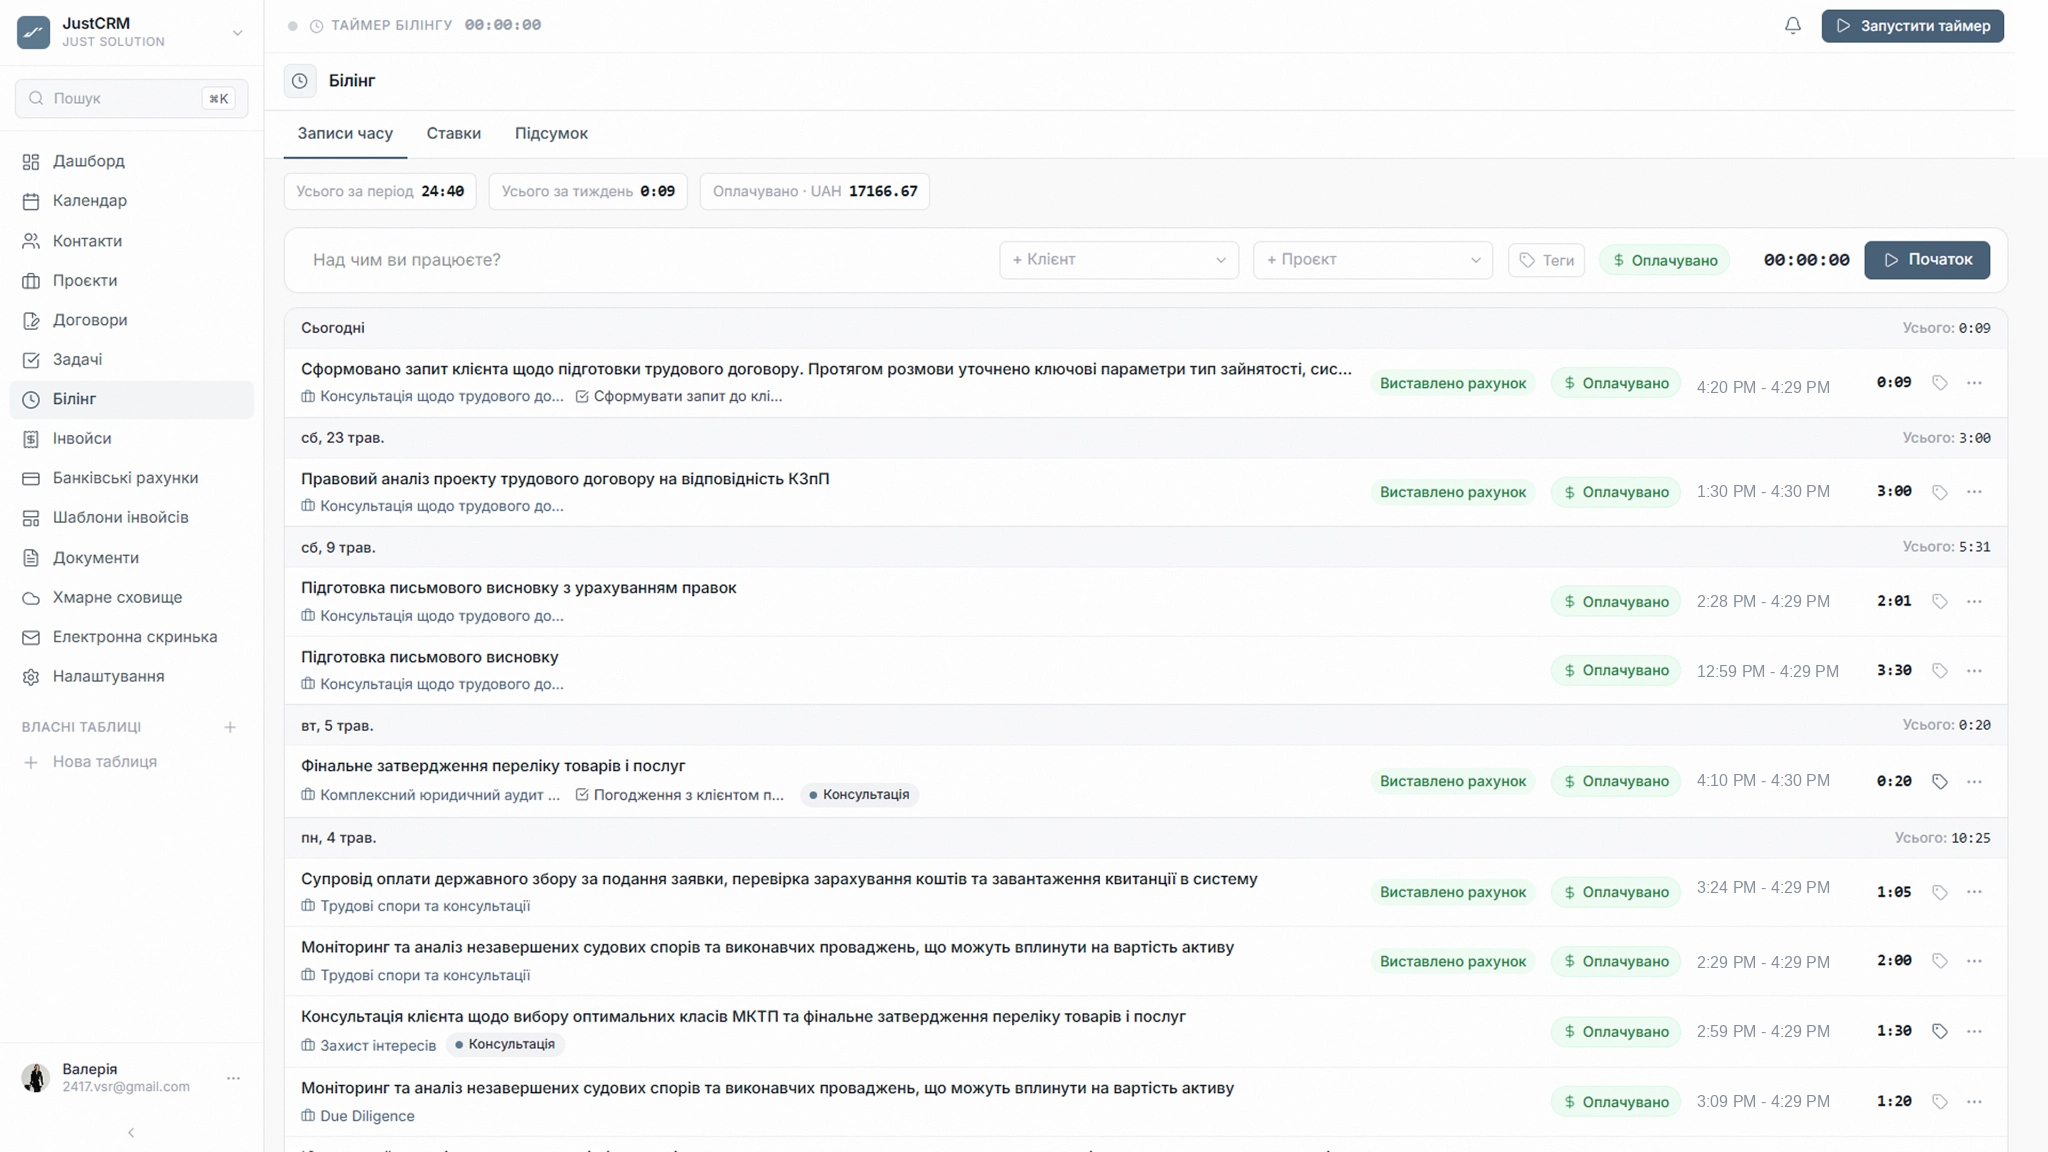Click the Білінг clock icon in the sidebar
Screen dimensions: 2048x1152
31,399
